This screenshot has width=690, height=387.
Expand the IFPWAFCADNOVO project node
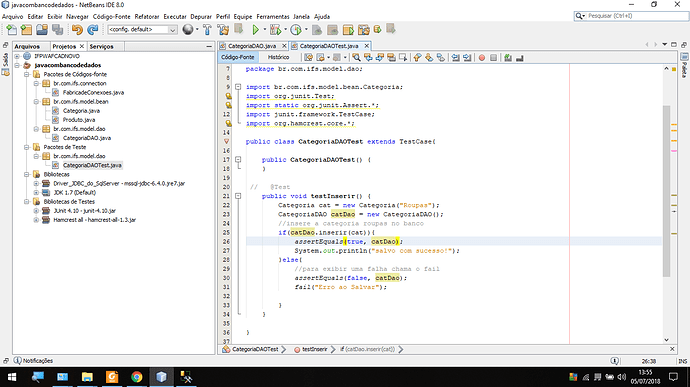click(17, 56)
